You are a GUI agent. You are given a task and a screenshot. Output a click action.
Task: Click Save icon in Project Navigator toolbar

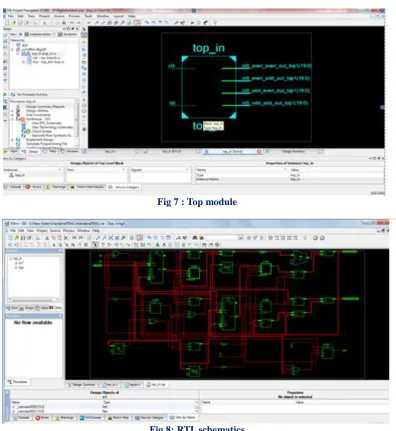(20, 23)
